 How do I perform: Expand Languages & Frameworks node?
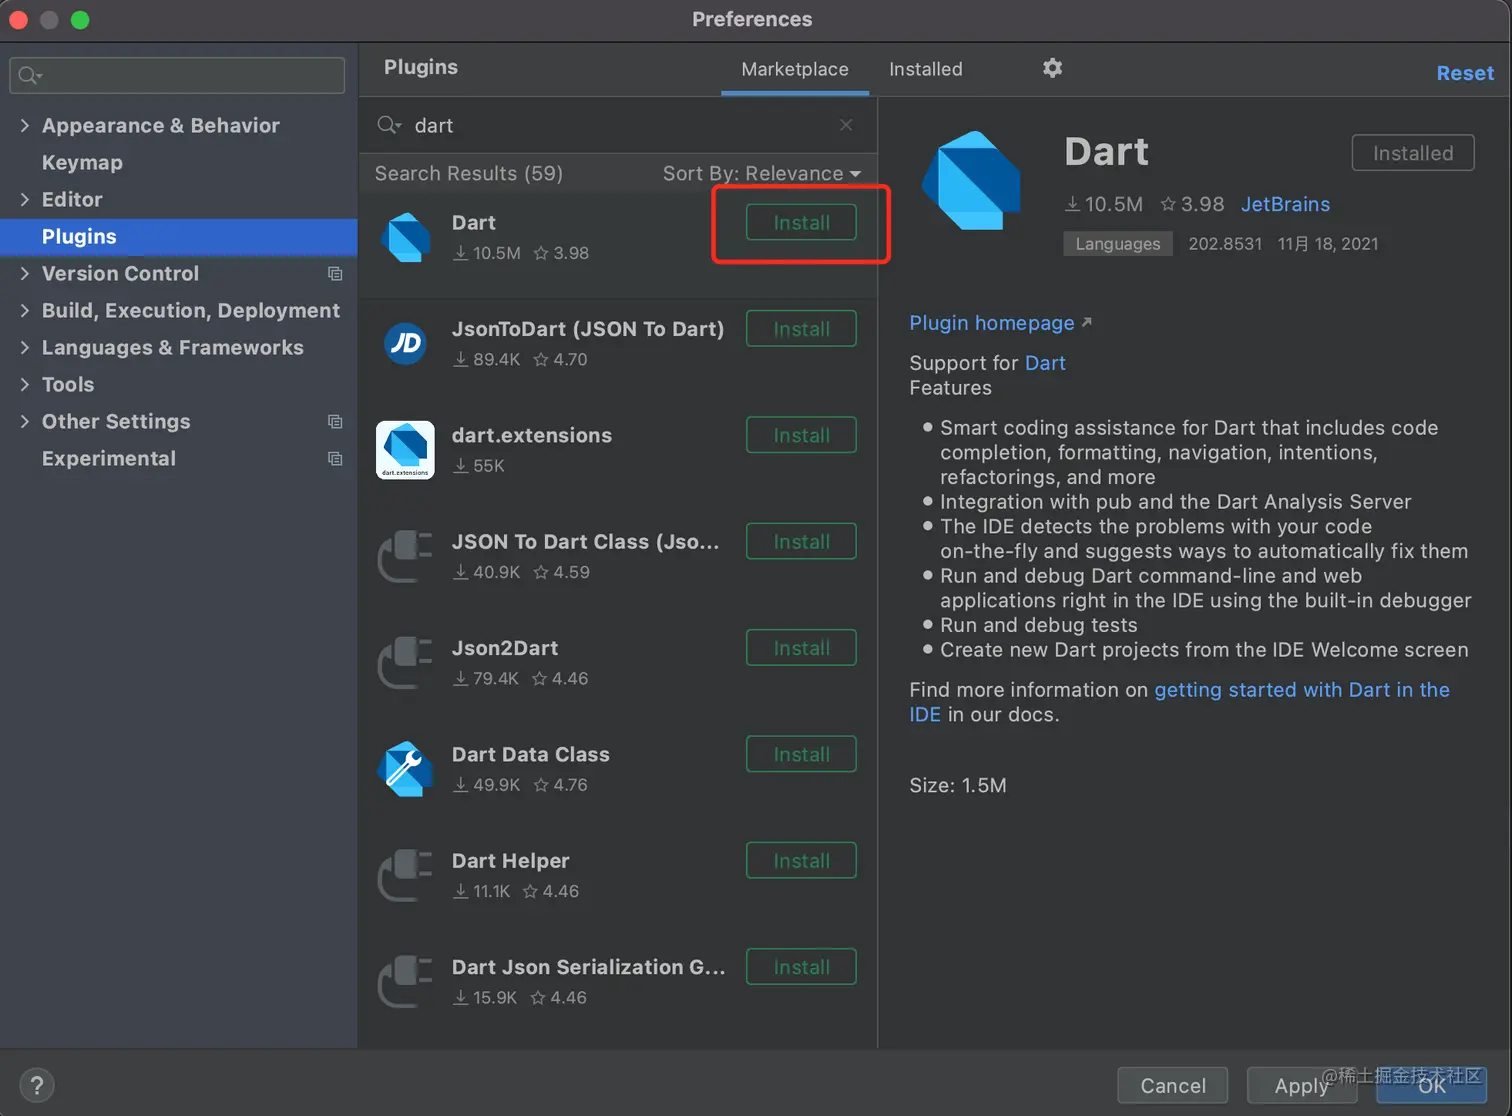click(x=24, y=347)
